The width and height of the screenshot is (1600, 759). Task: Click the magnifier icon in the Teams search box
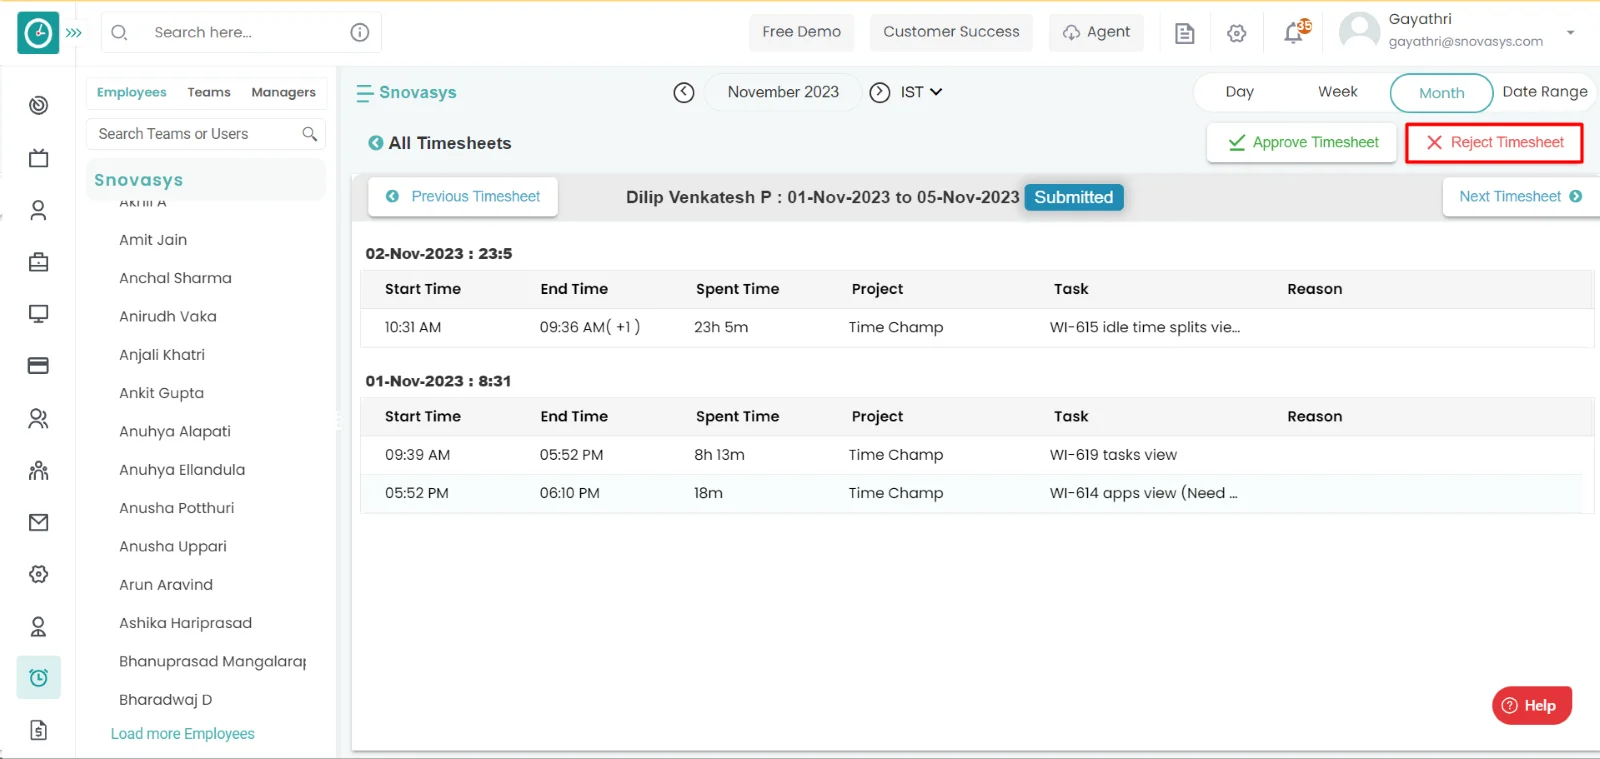pos(310,134)
